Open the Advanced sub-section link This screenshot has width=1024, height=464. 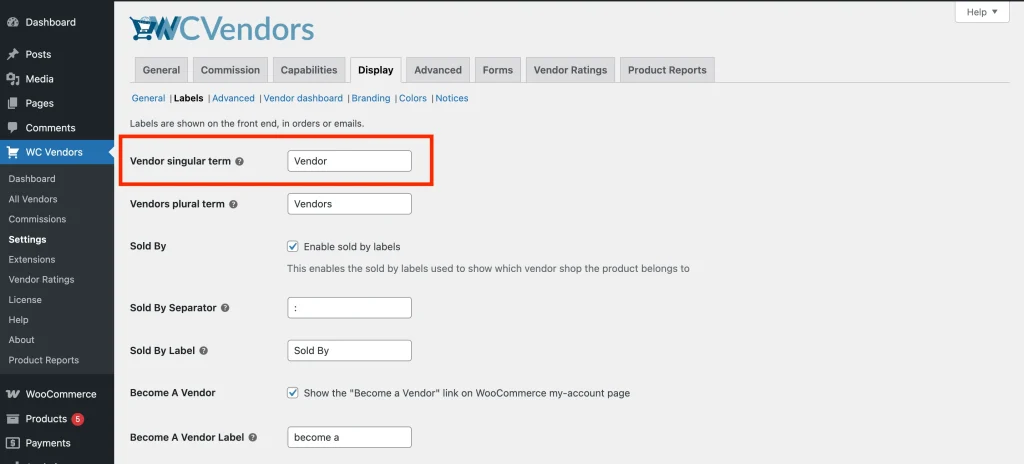point(233,98)
